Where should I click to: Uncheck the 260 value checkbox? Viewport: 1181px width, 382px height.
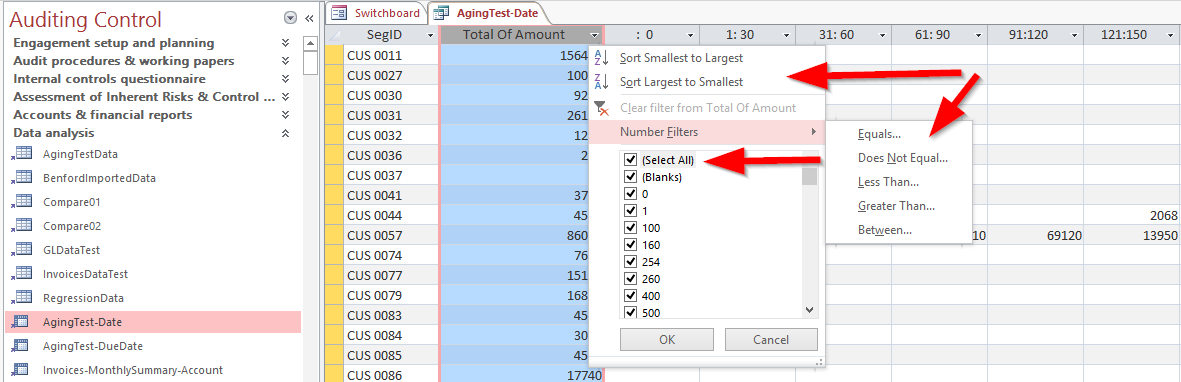tap(630, 279)
